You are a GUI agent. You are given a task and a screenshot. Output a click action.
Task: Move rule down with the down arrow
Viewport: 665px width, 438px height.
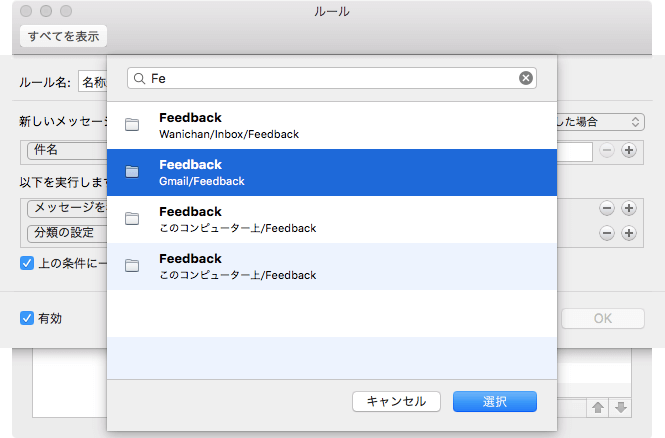pos(620,407)
